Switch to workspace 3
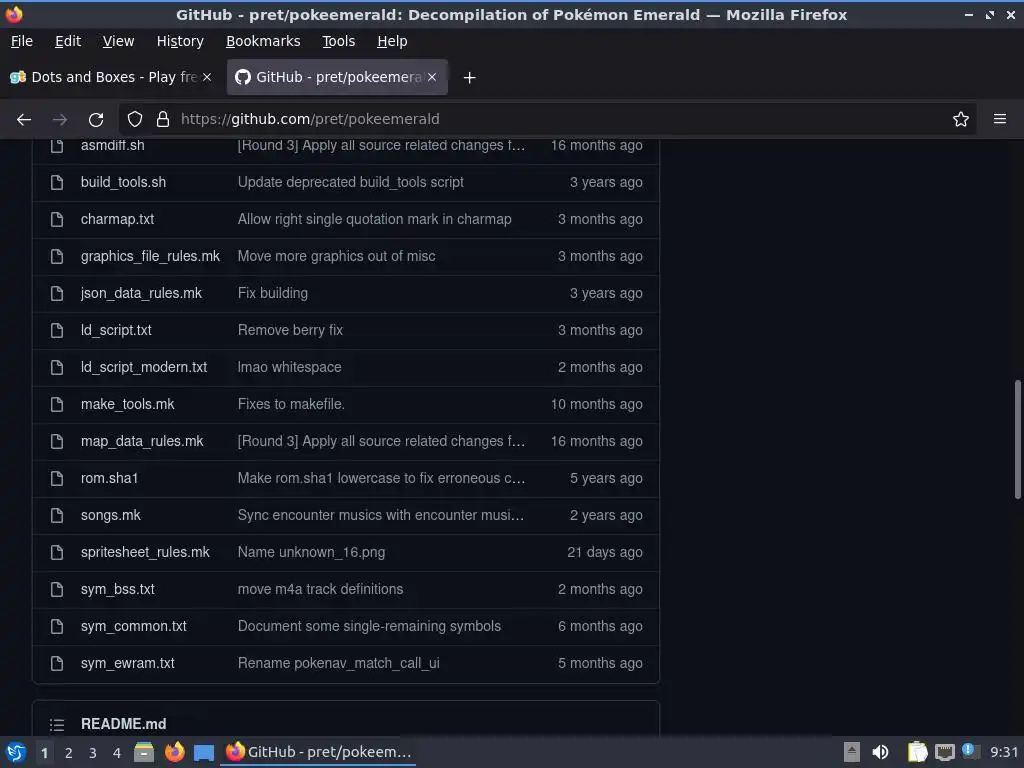This screenshot has height=768, width=1024. click(x=93, y=753)
